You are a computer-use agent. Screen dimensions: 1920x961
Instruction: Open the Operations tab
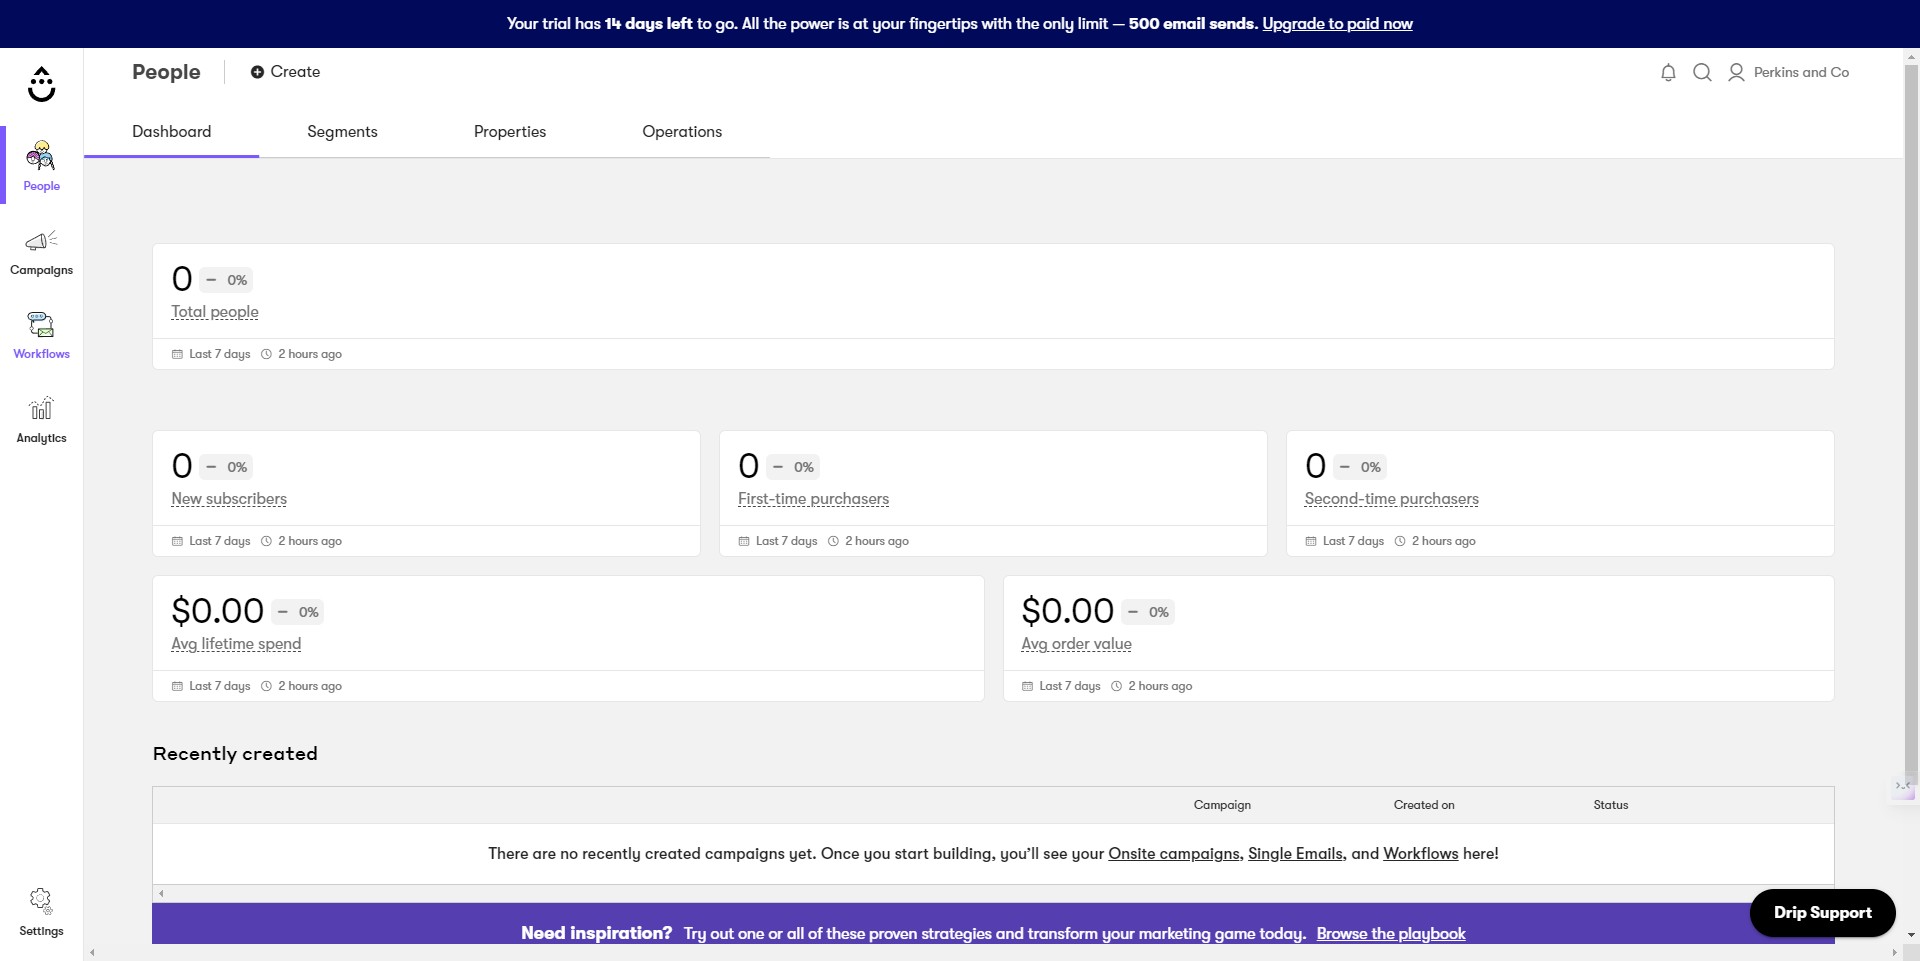(682, 132)
